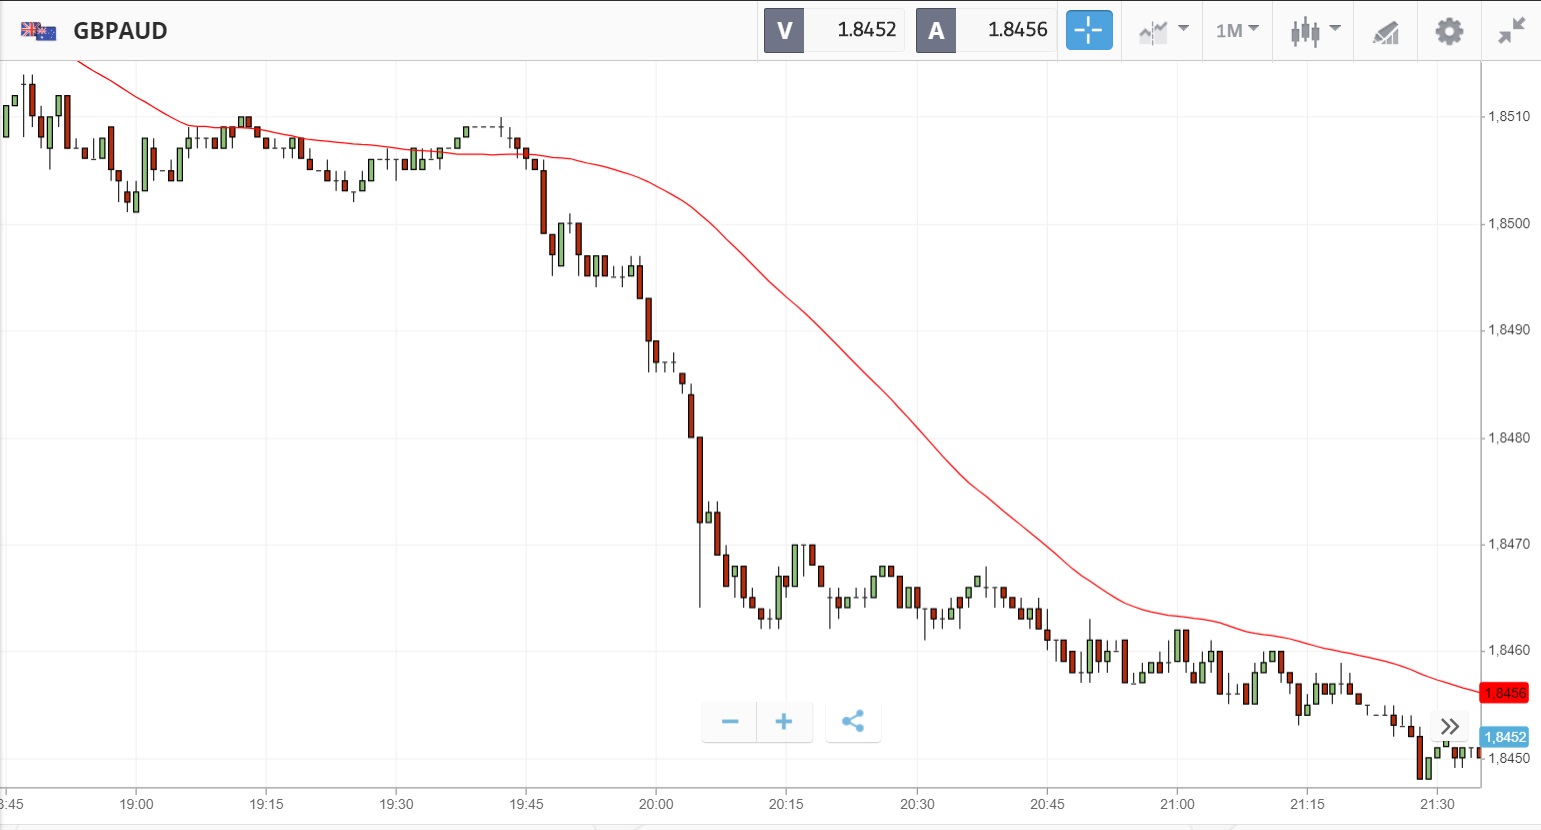Share the chart via share icon
This screenshot has height=830, width=1541.
pos(853,722)
